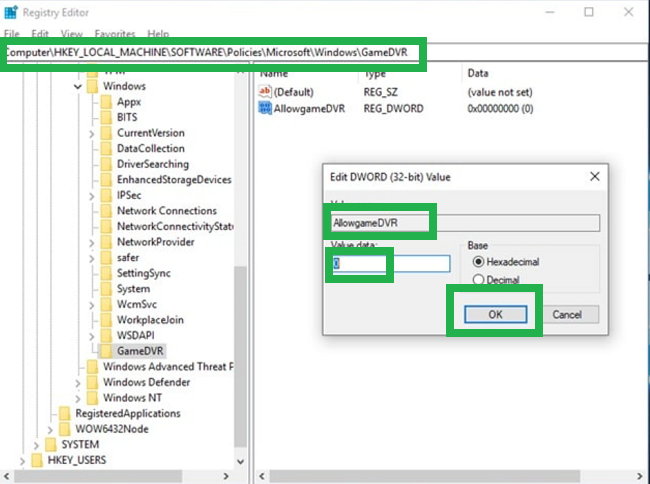Click the NetworkProvider folder icon

click(x=107, y=242)
